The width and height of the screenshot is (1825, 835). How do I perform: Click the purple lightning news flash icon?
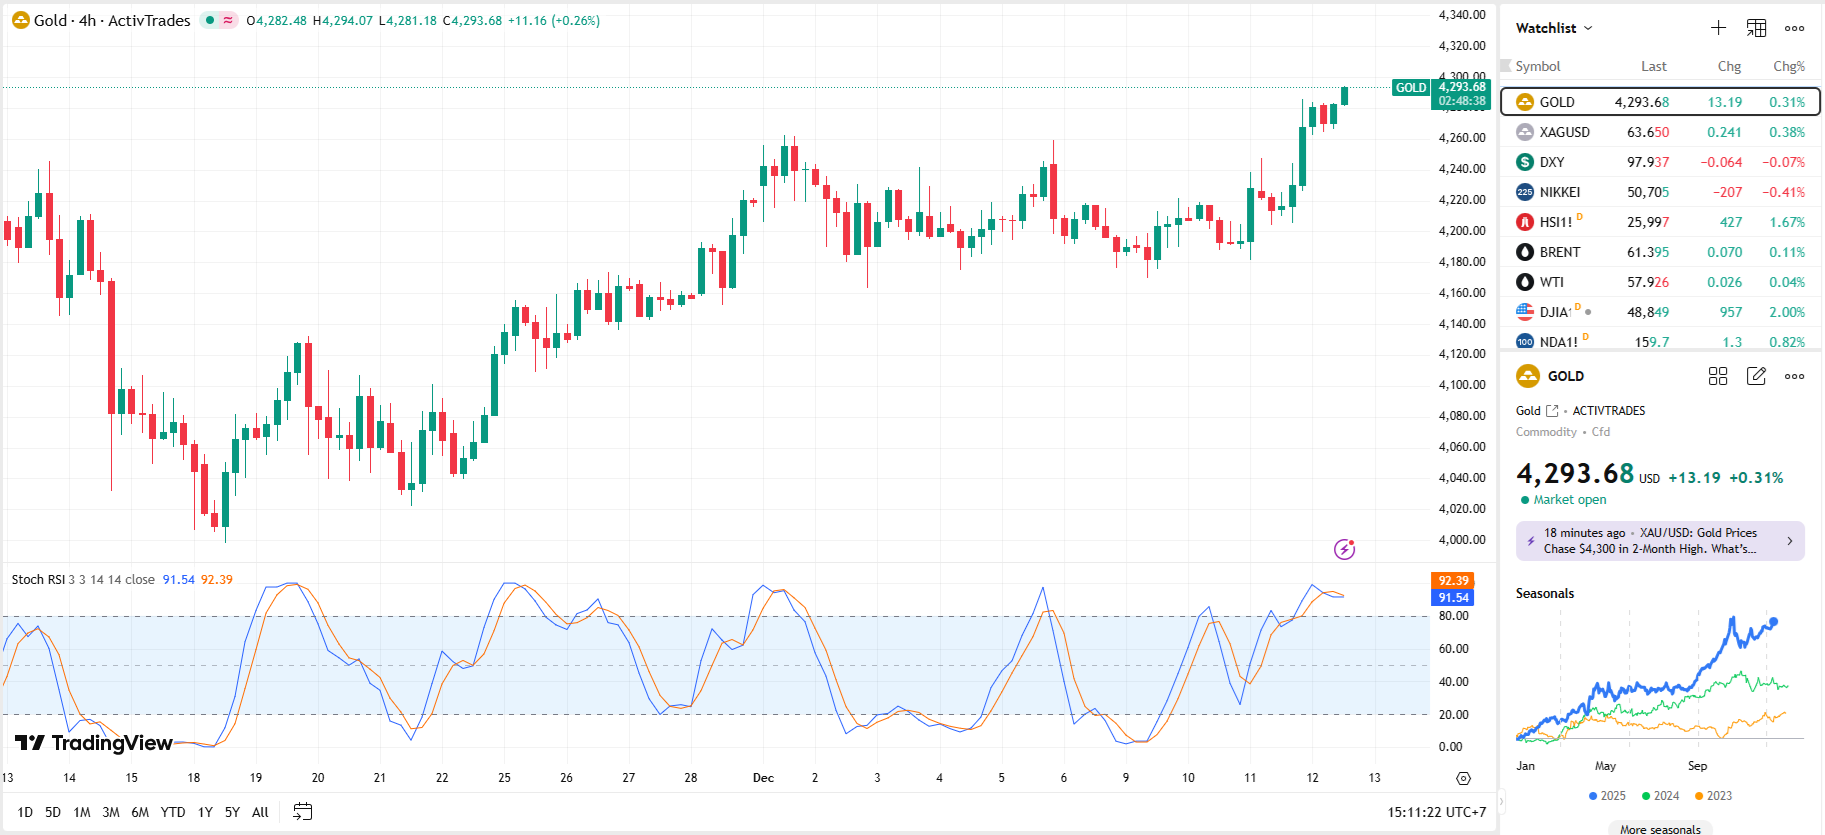coord(1345,549)
